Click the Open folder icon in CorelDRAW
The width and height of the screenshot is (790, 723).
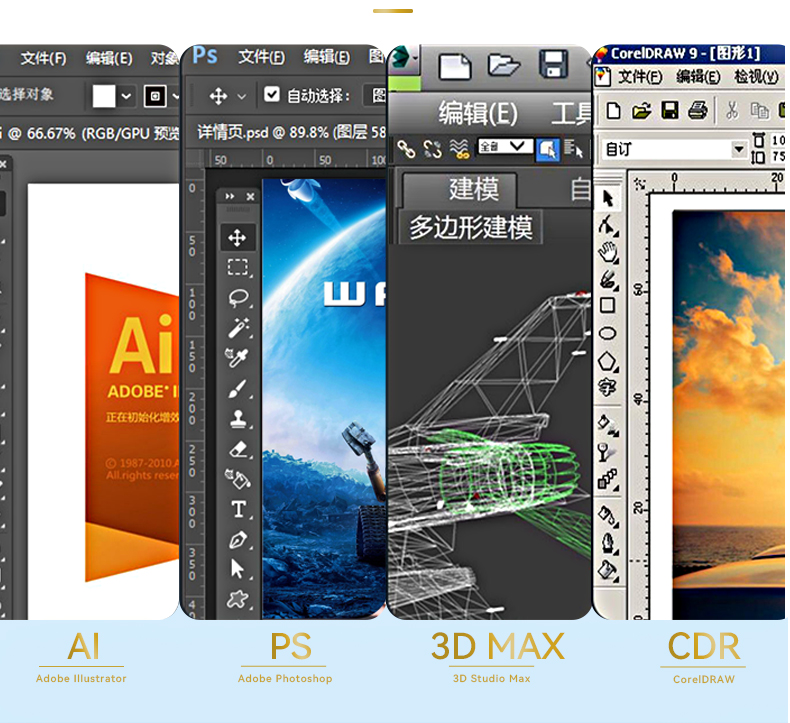coord(641,110)
